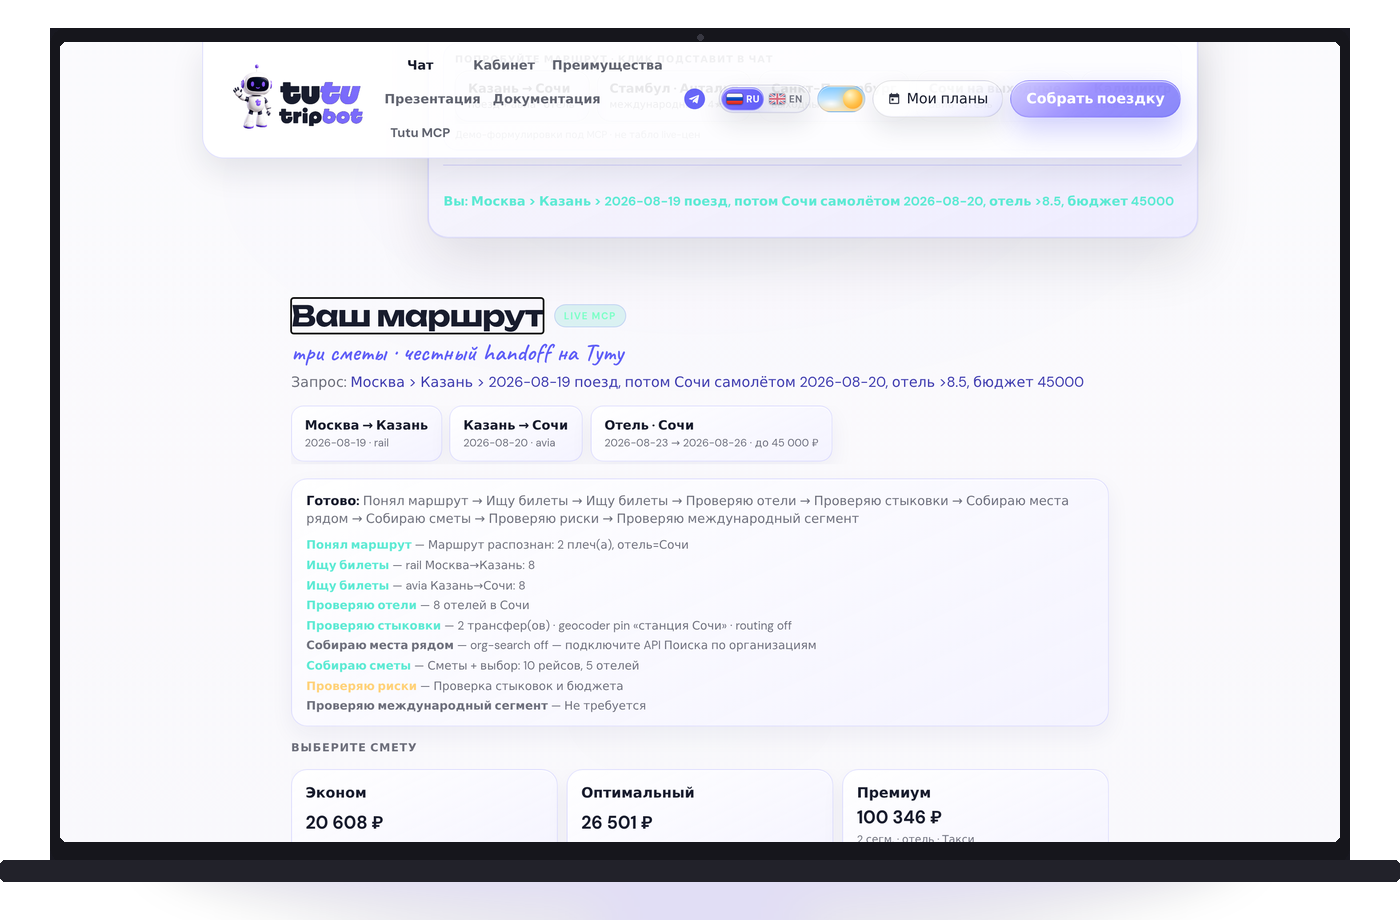Click the Проверяю отели status line
1400x920 pixels.
pyautogui.click(x=418, y=605)
